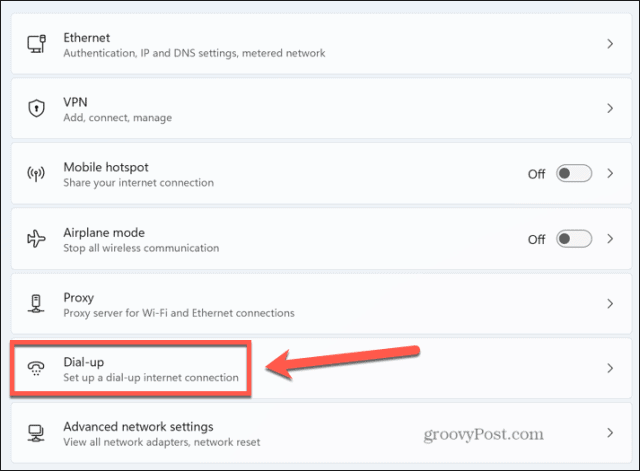
Task: Click the Airplane mode plane icon
Action: coord(36,239)
